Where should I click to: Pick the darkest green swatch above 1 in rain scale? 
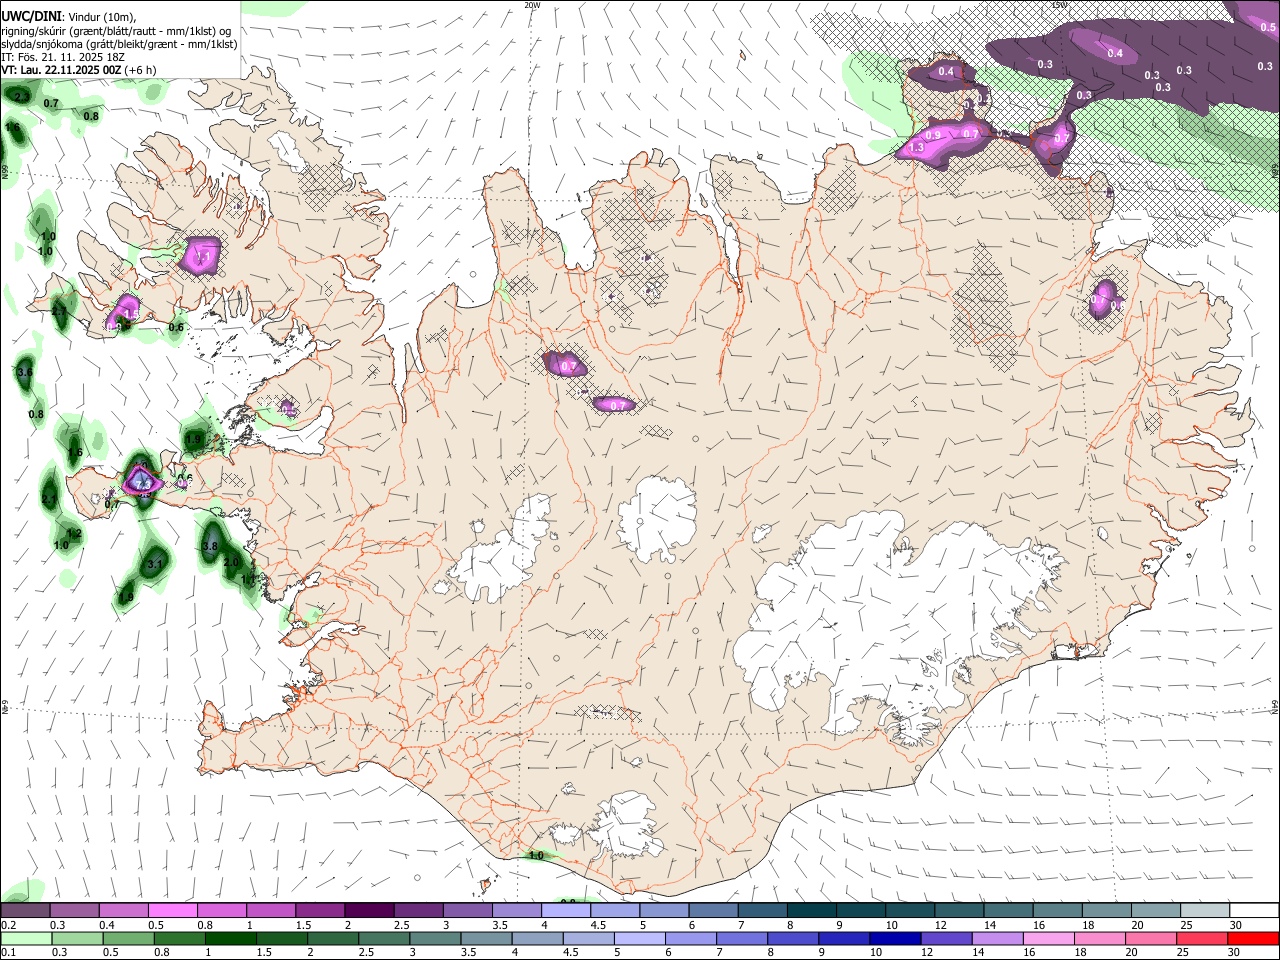click(x=230, y=938)
